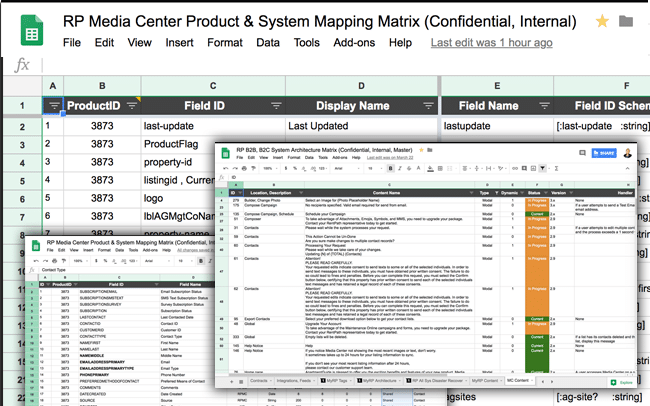Star the RP Media Center Mapping Matrix document
The image size is (650, 406).
point(602,21)
